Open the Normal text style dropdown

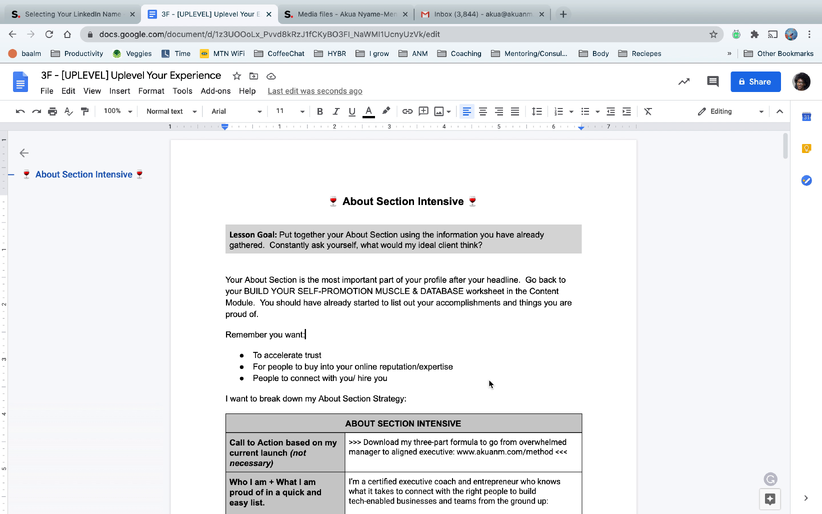171,111
